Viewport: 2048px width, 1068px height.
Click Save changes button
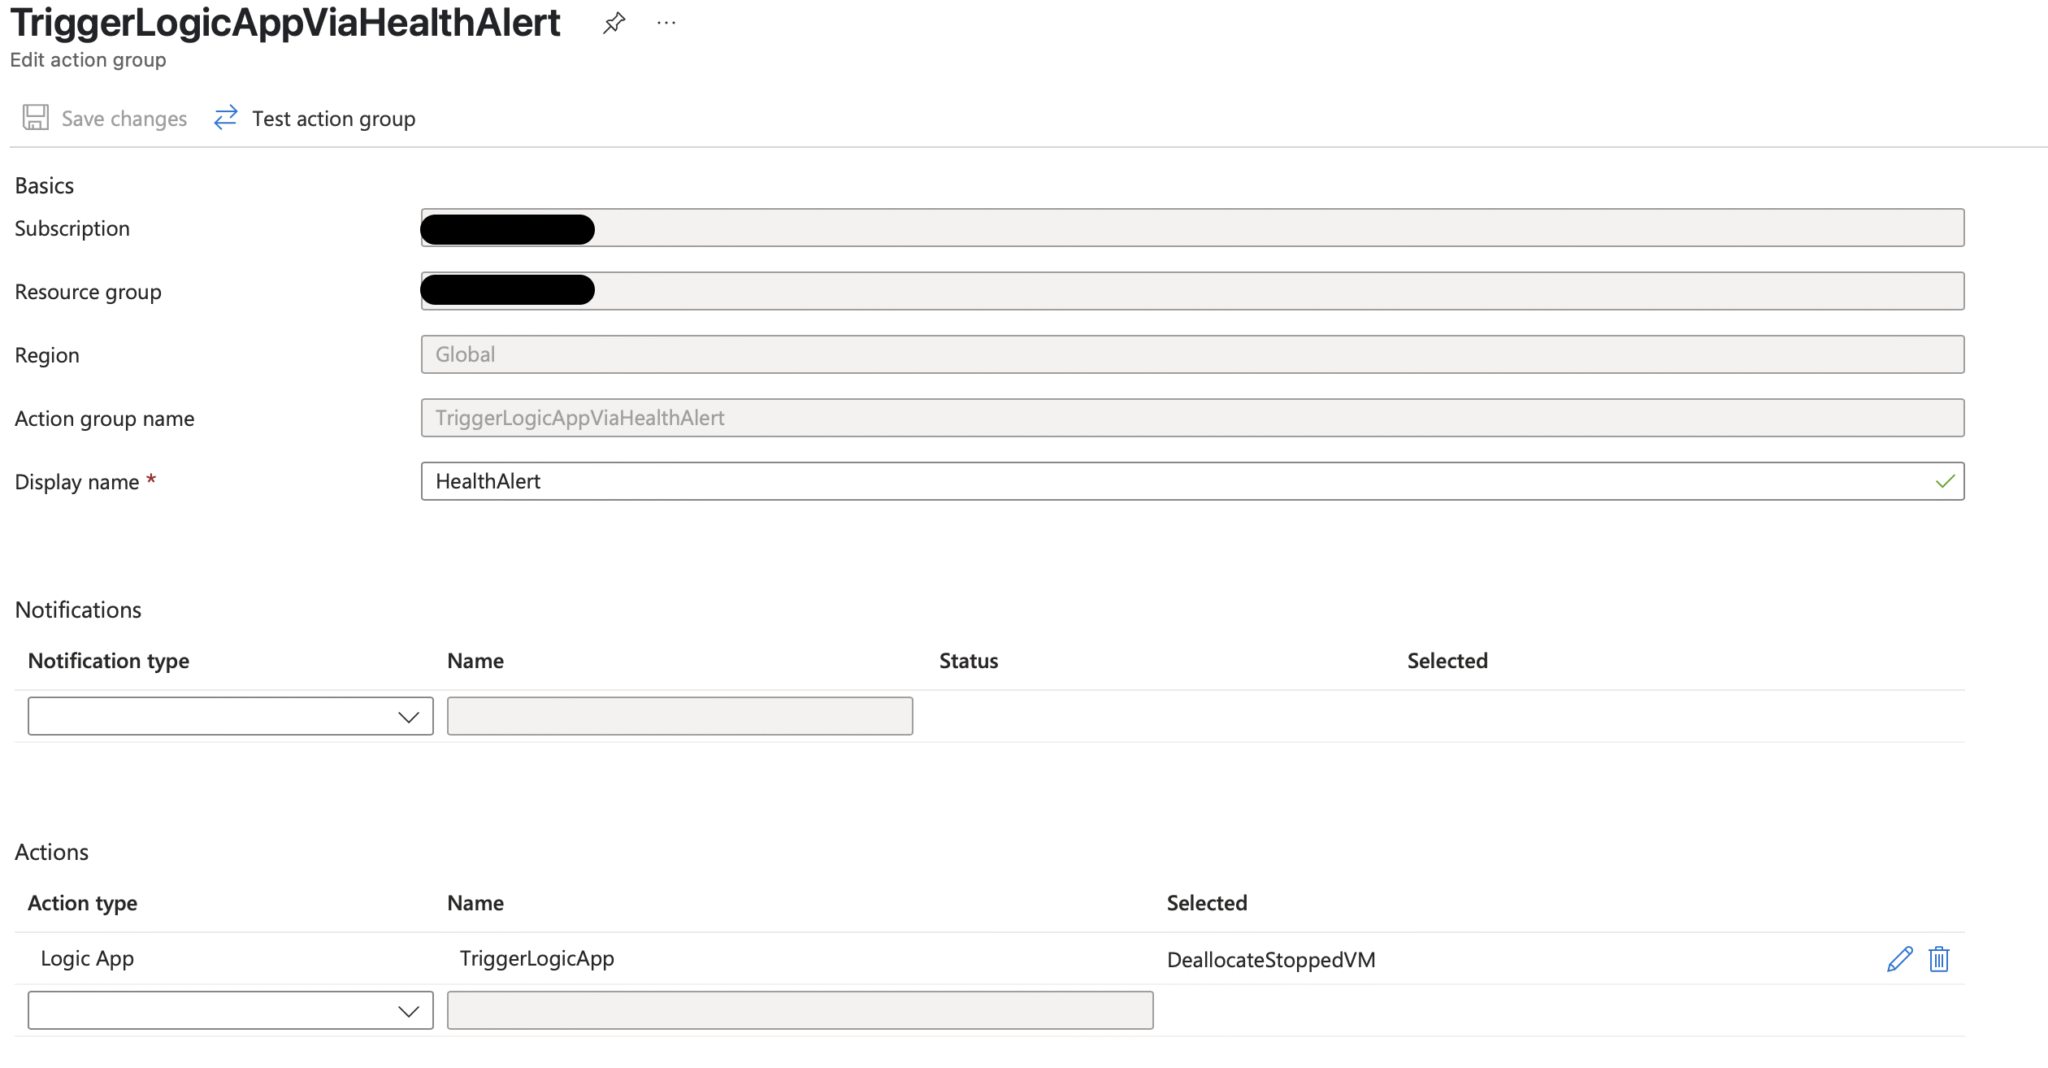tap(105, 118)
